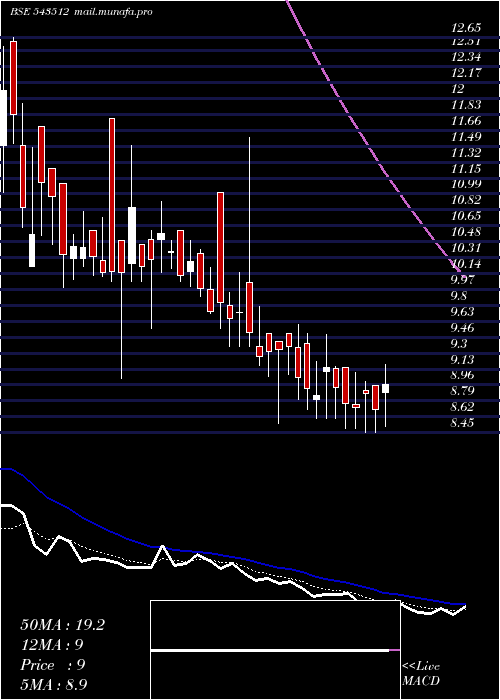
Task: Click the 5MA : 8.9 readout
Action: (x=56, y=685)
